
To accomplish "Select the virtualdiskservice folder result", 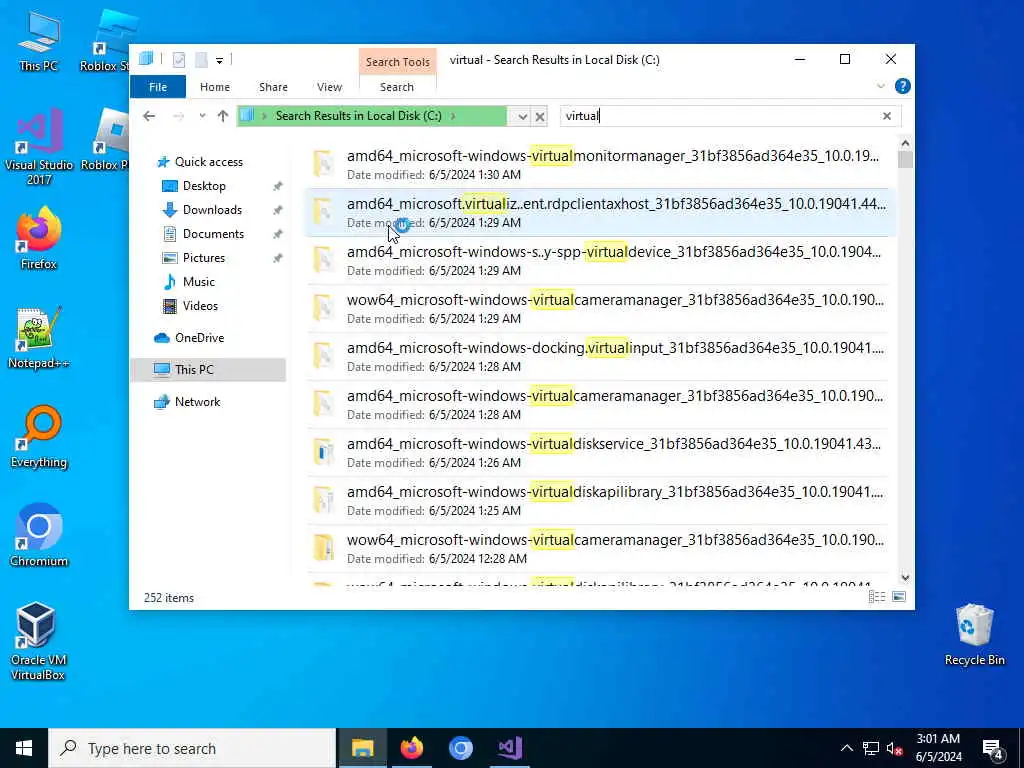I will [598, 453].
